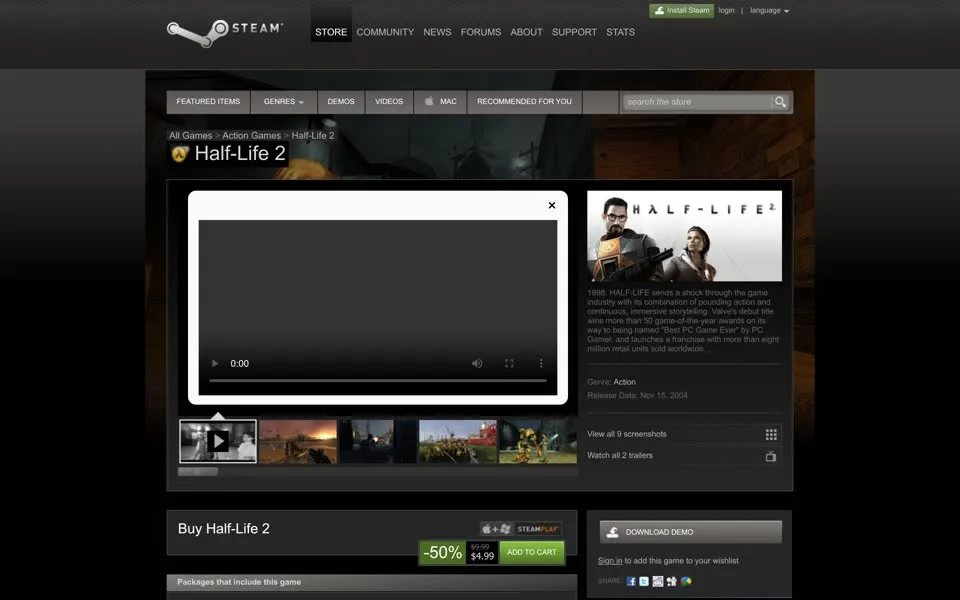The width and height of the screenshot is (960, 600).
Task: Click the video progress bar
Action: click(x=378, y=381)
